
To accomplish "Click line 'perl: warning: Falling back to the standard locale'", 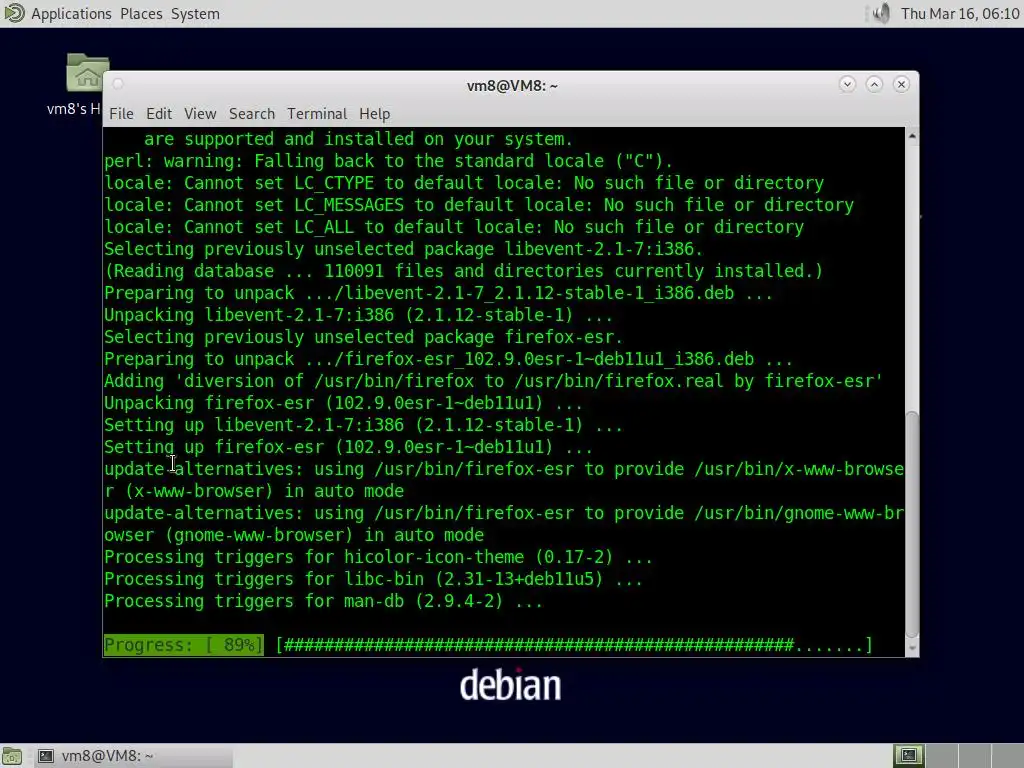I will pyautogui.click(x=388, y=161).
